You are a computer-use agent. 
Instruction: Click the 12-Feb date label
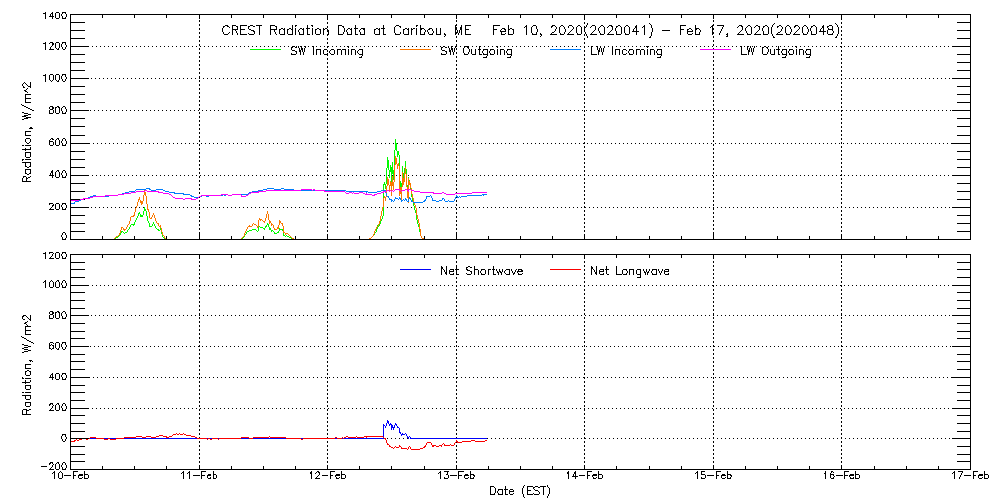point(328,477)
